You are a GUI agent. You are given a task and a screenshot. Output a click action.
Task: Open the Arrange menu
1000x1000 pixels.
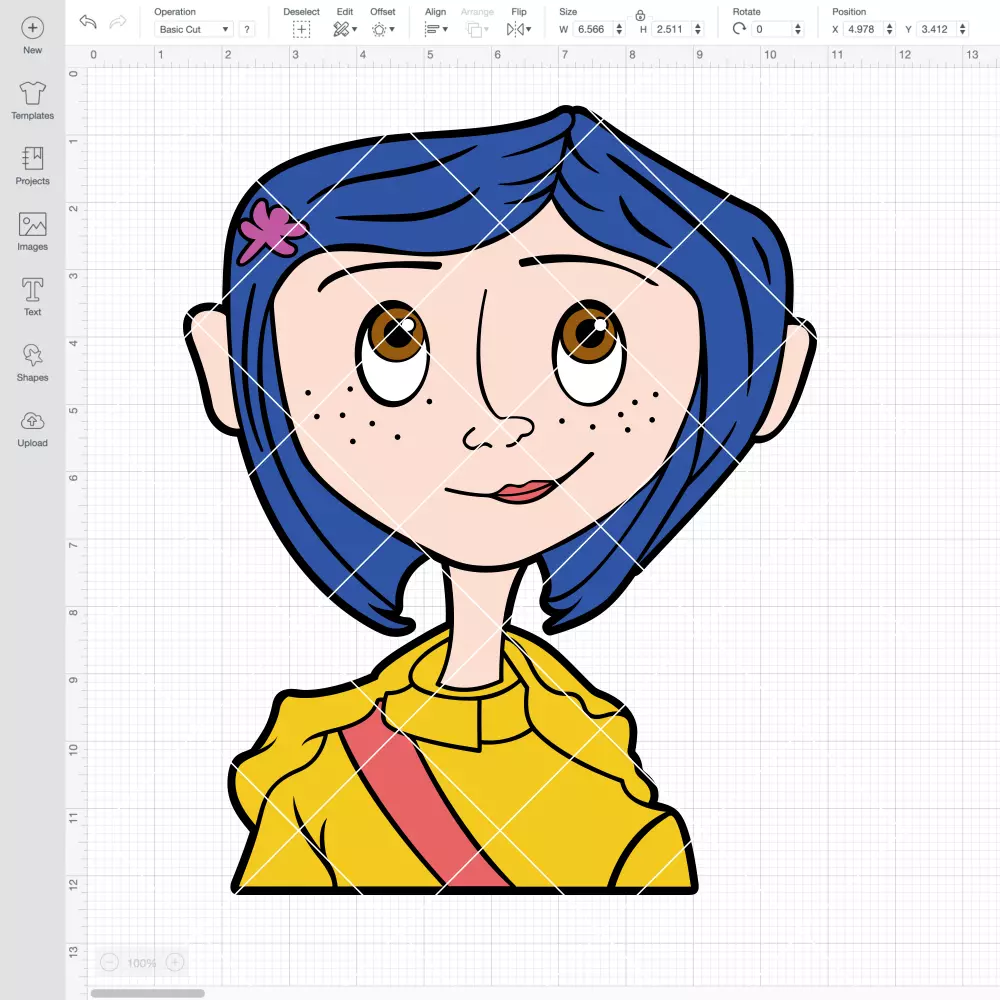click(477, 29)
